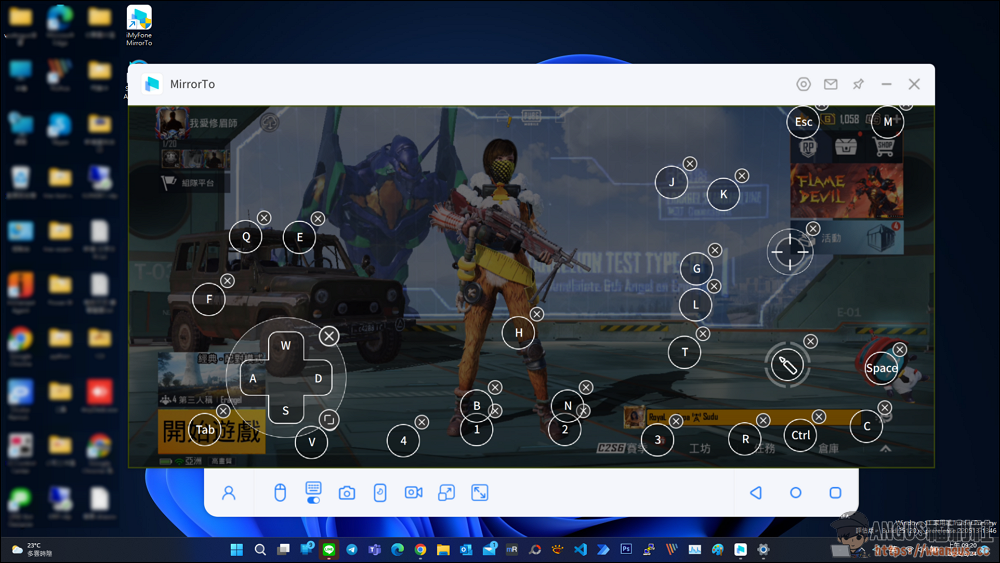1000x563 pixels.
Task: Start screen recording with the video camera icon
Action: 413,492
